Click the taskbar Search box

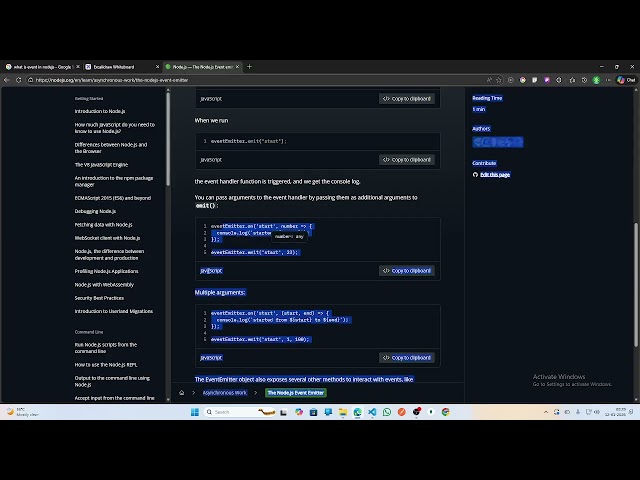[239, 412]
